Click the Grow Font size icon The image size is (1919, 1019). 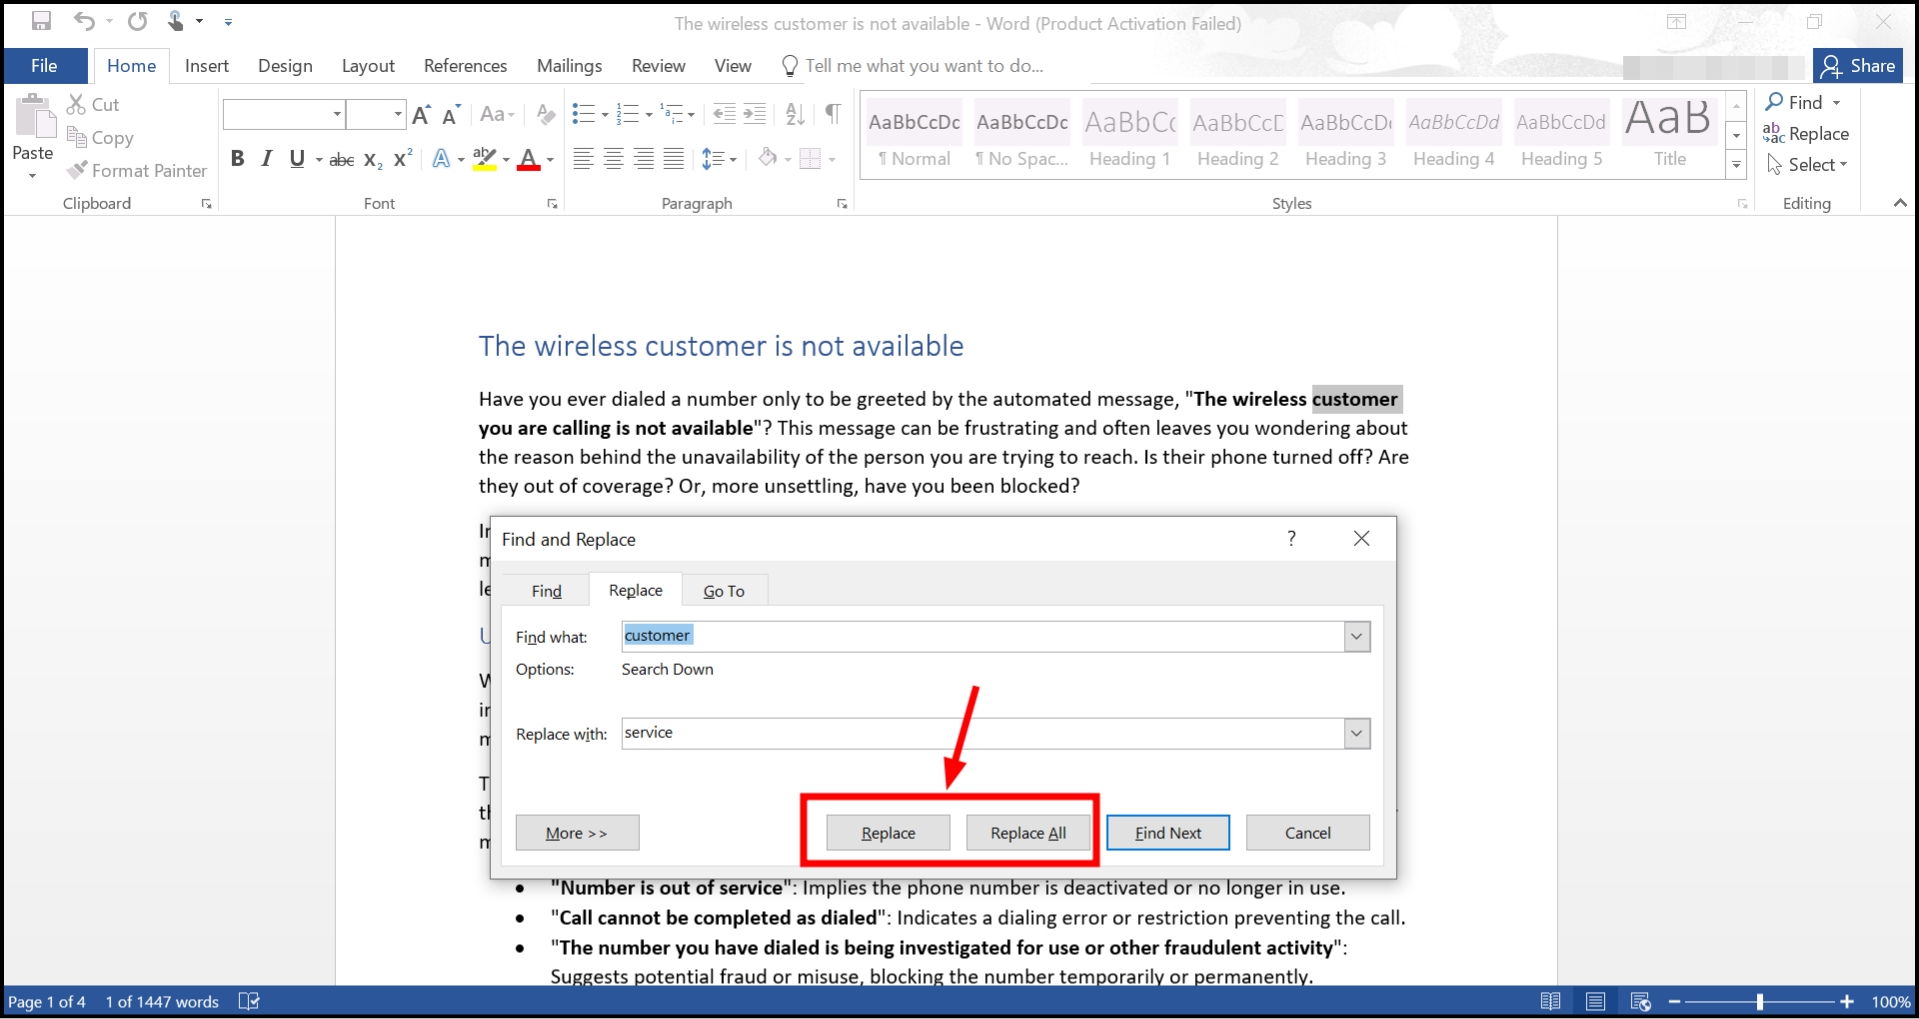coord(421,114)
